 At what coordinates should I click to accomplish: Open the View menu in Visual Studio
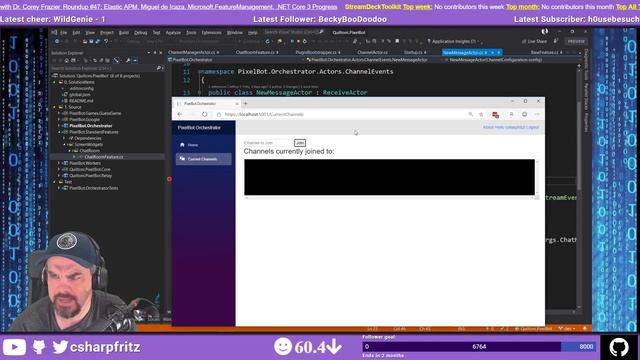[90, 32]
